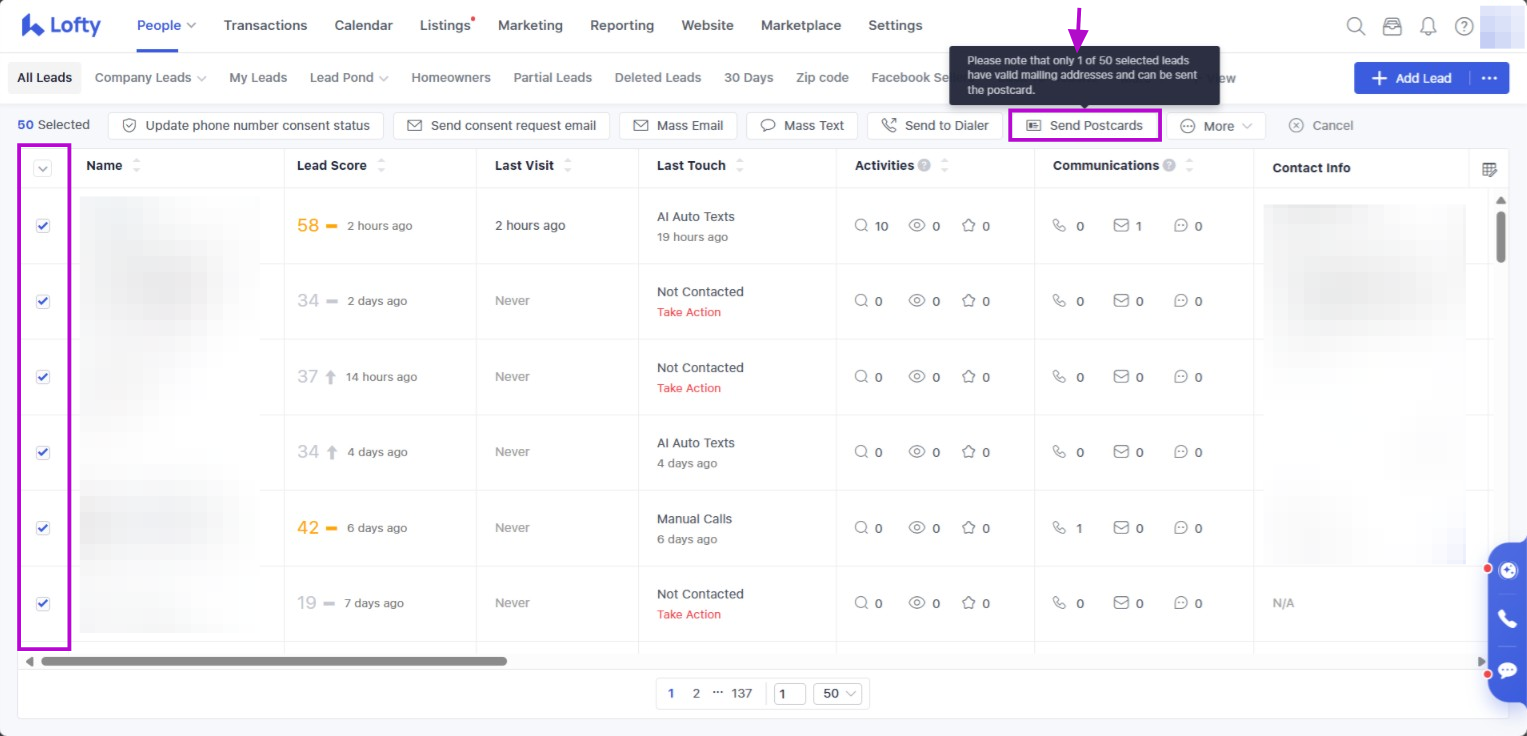The image size is (1527, 736).
Task: Click the page number input field
Action: [789, 694]
